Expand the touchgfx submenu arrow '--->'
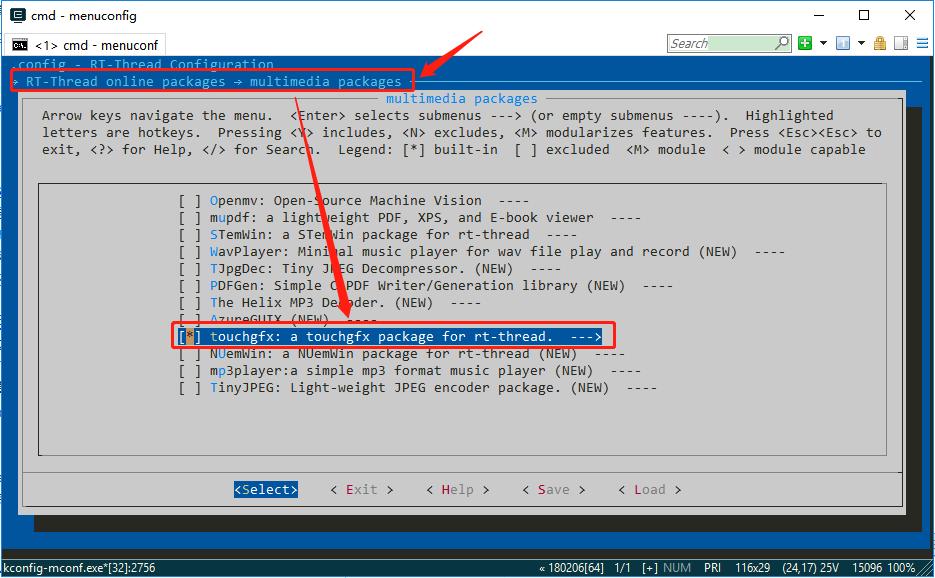This screenshot has width=935, height=578. tap(586, 337)
